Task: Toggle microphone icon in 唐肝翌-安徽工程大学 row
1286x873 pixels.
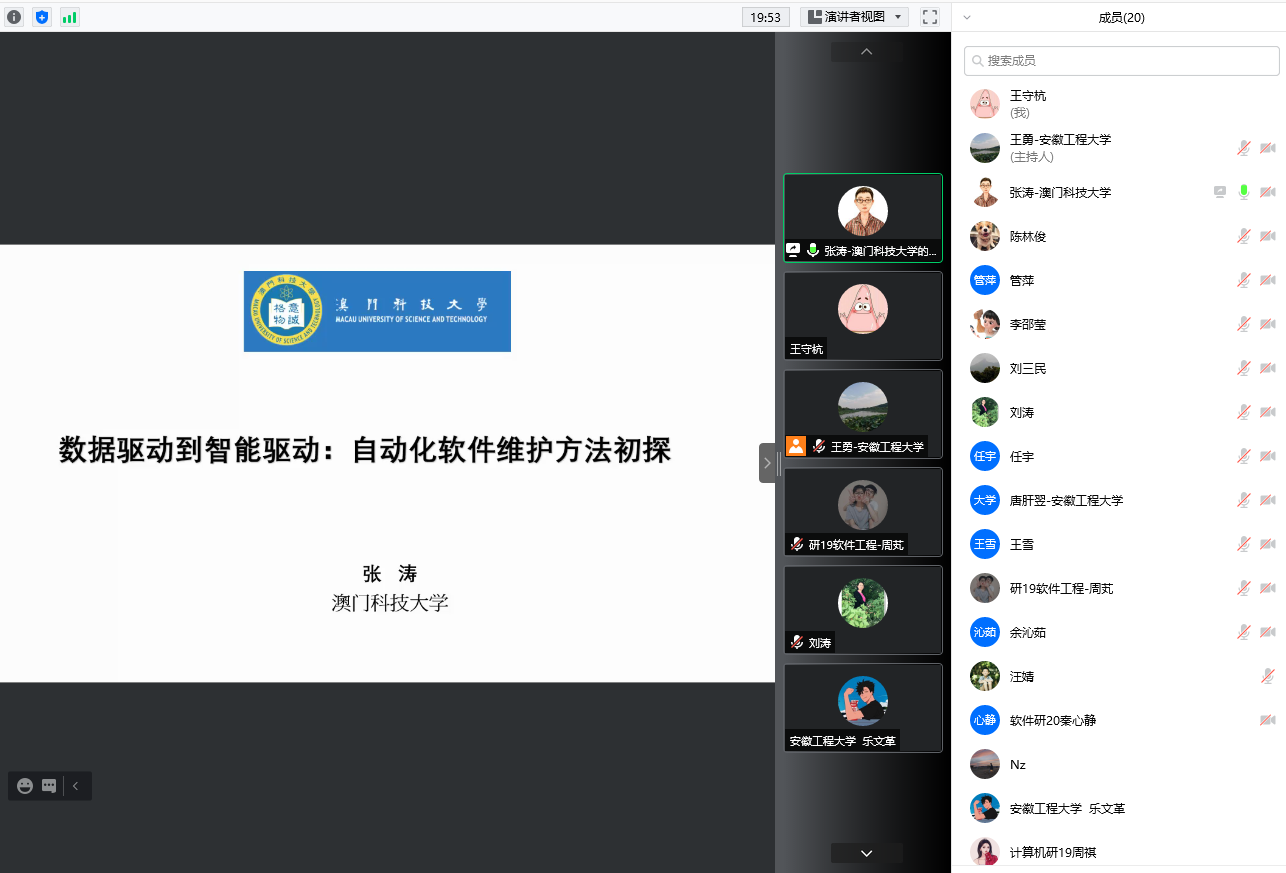Action: click(1243, 500)
